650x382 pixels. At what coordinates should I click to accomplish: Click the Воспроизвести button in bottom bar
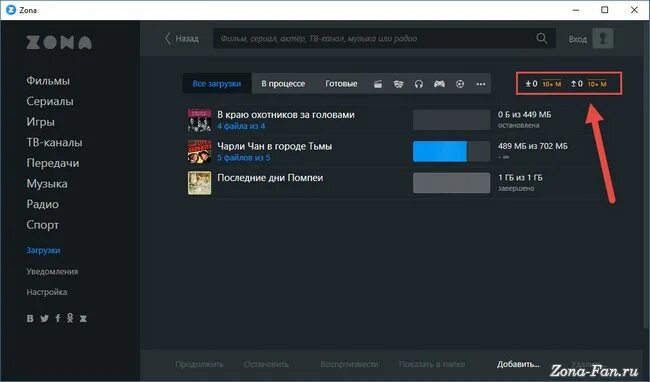tap(349, 364)
